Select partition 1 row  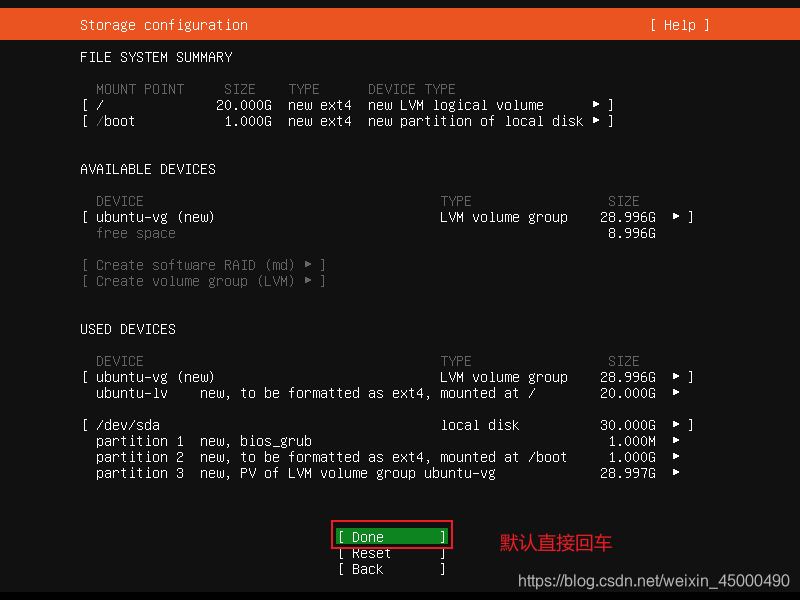387,441
